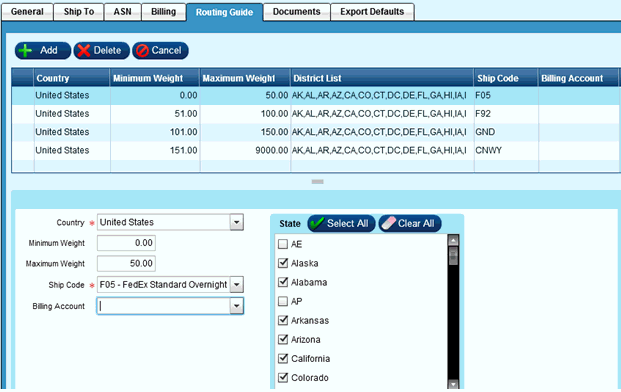Click the state list scroll down arrow
This screenshot has height=392, width=621.
click(453, 384)
